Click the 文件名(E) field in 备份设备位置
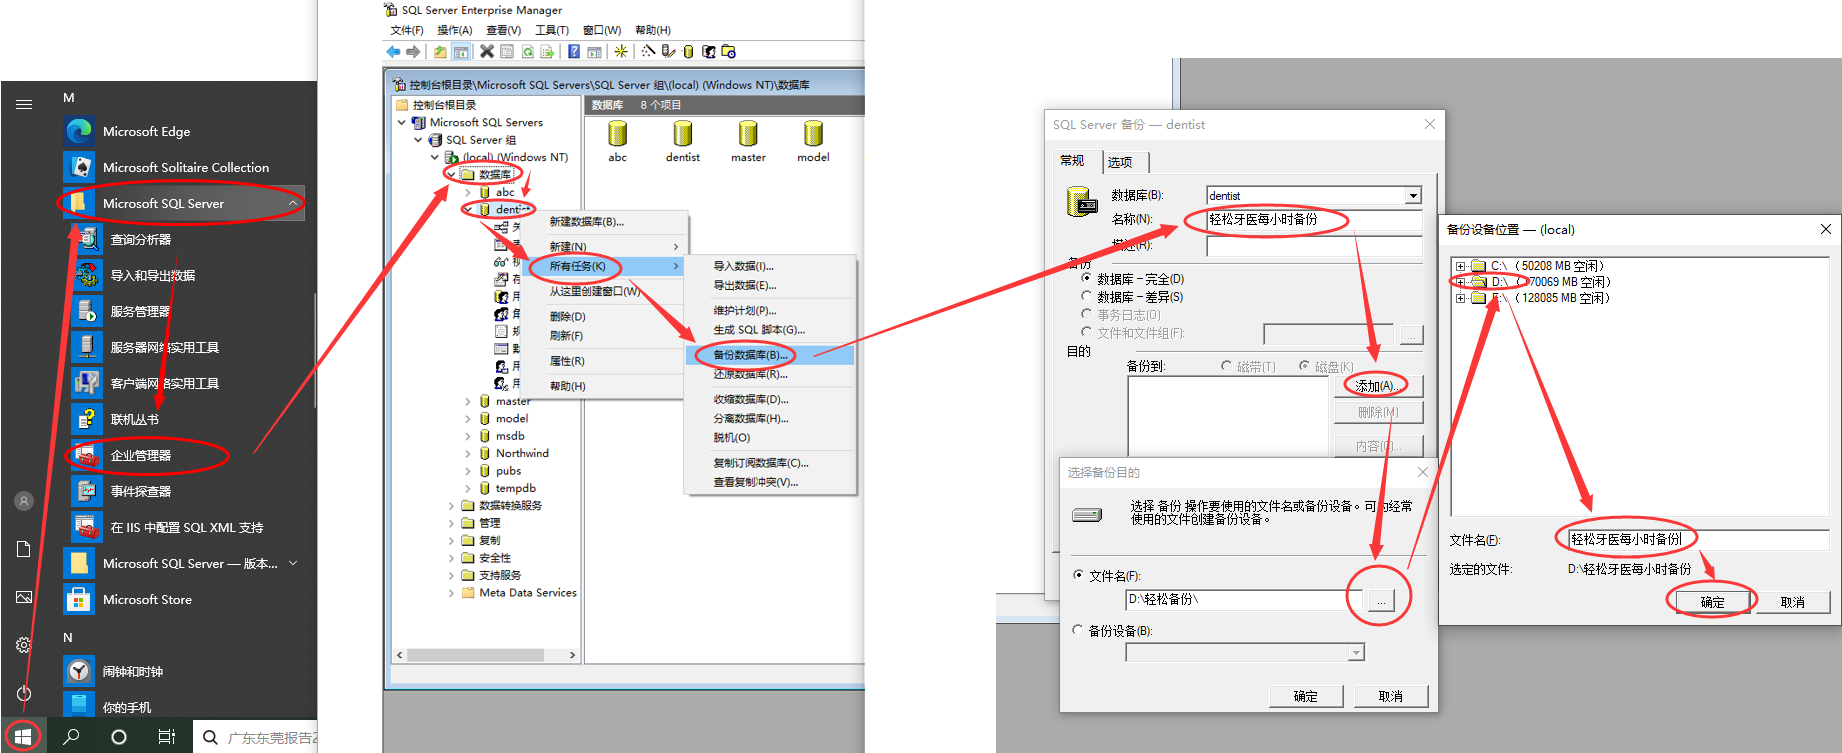Image resolution: width=1842 pixels, height=753 pixels. (1697, 539)
